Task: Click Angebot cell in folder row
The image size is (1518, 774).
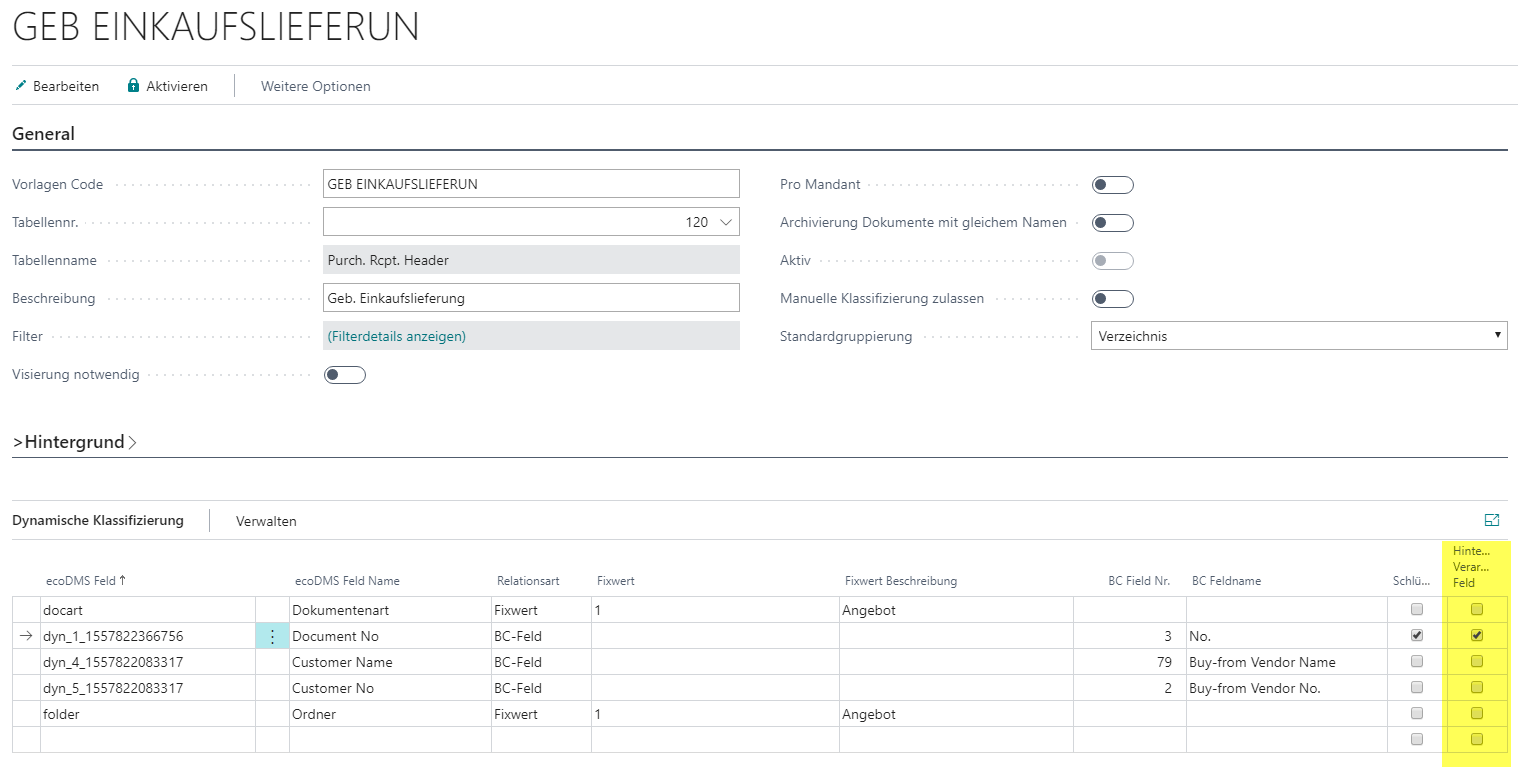Action: click(x=956, y=714)
